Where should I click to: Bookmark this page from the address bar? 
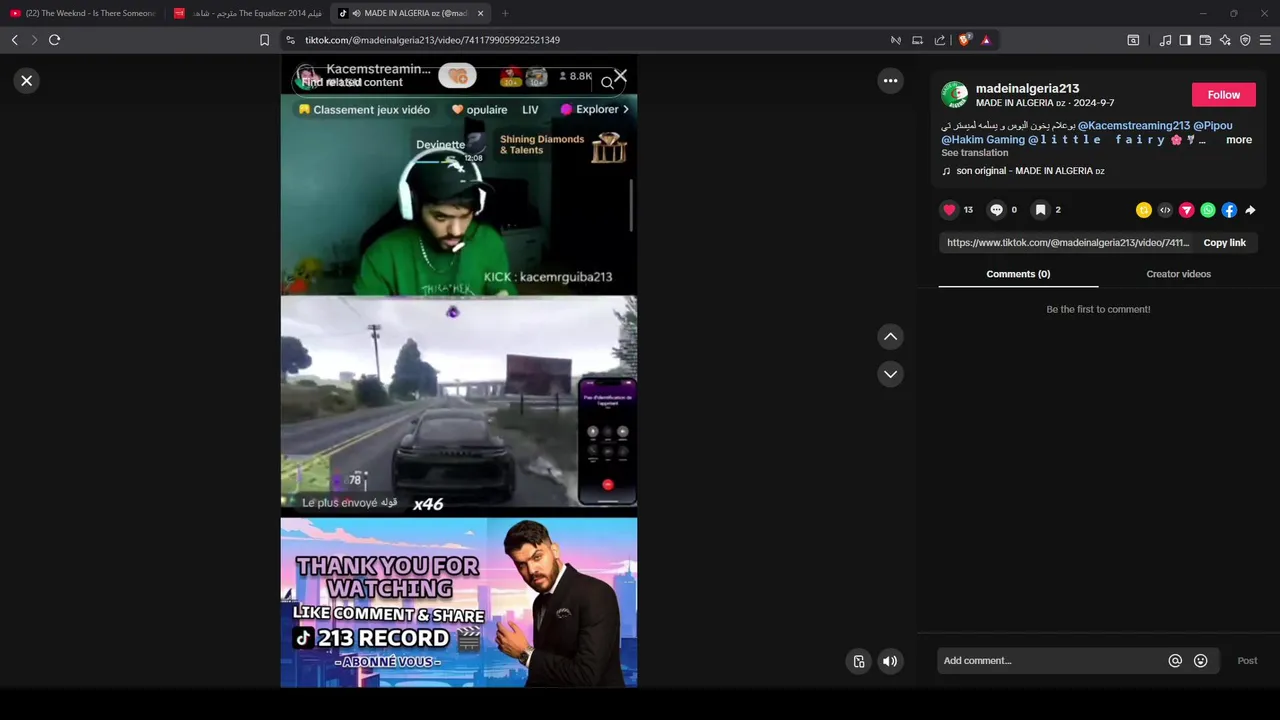264,40
